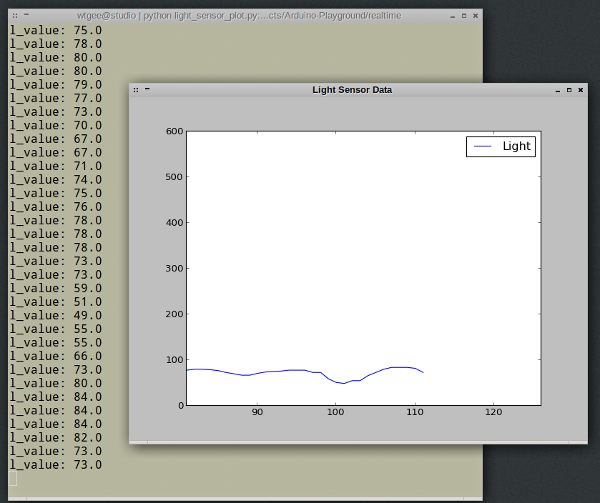This screenshot has height=503, width=600.
Task: Close the Light Sensor Data window
Action: tap(580, 90)
